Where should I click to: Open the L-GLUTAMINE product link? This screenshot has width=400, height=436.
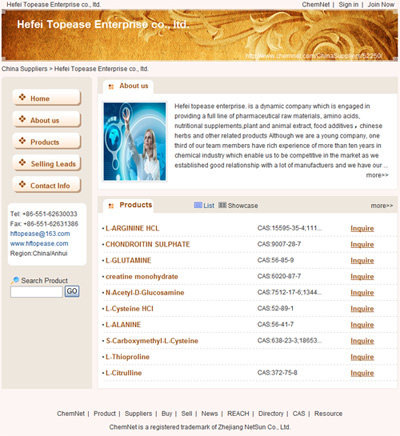pyautogui.click(x=128, y=260)
